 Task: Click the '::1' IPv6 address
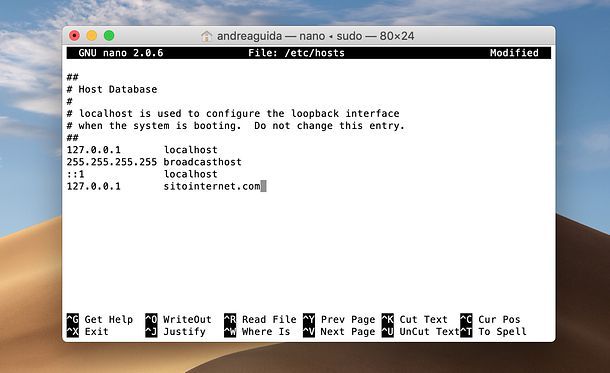coord(75,174)
